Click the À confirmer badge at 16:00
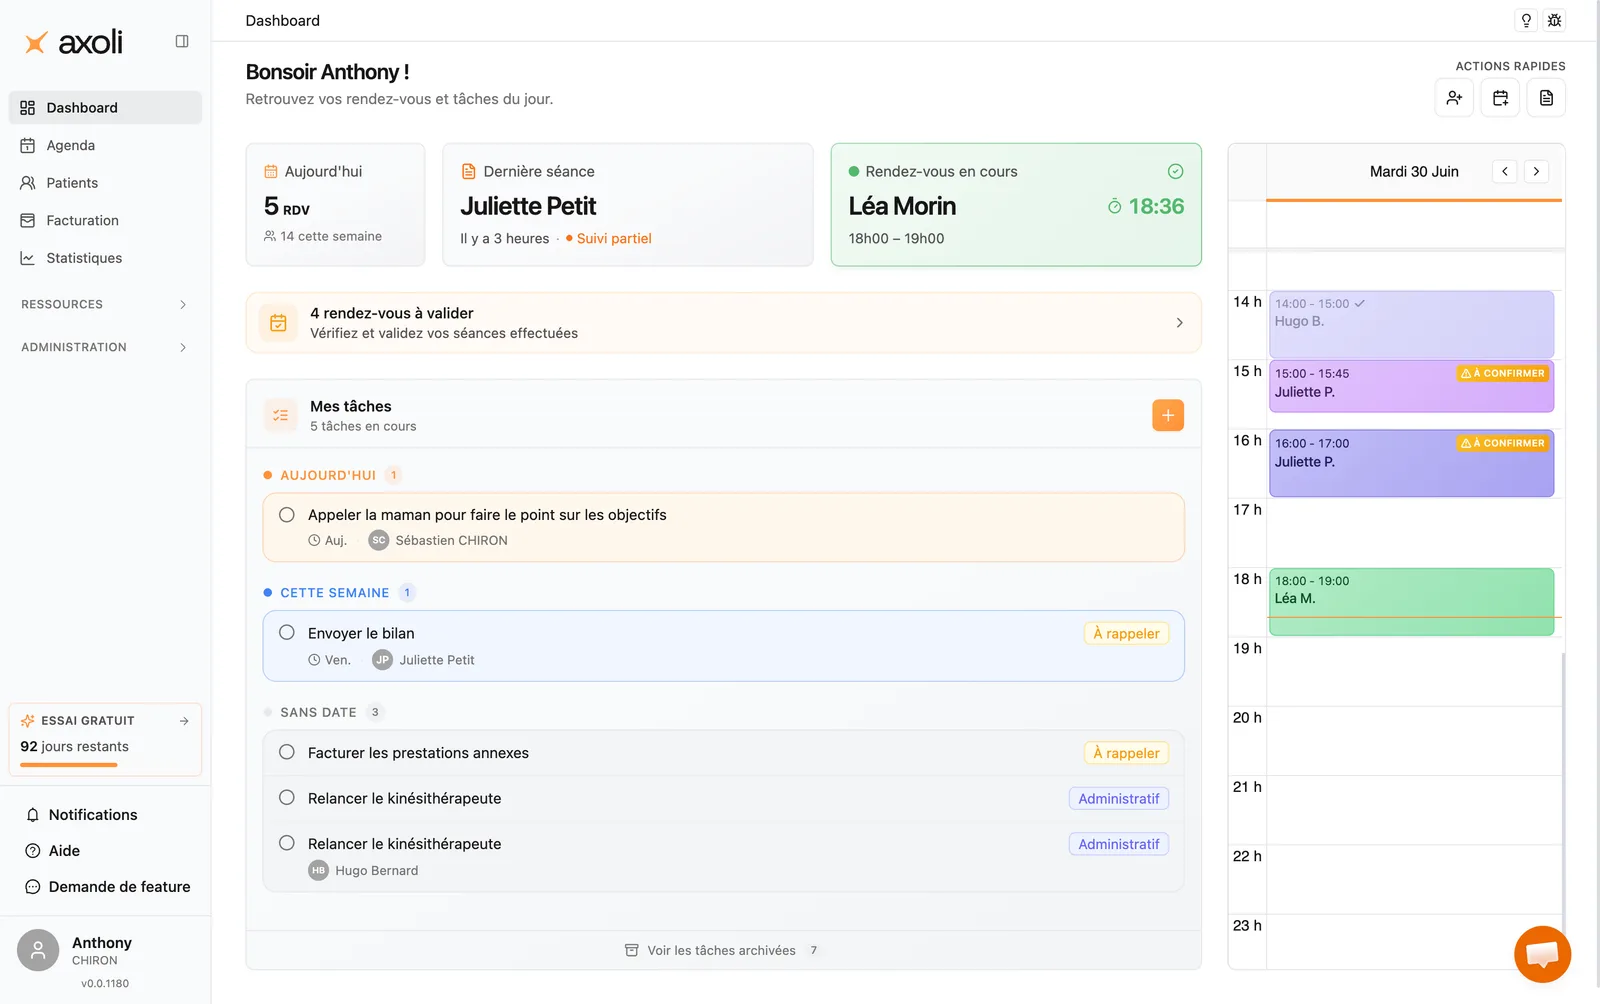 pyautogui.click(x=1503, y=443)
